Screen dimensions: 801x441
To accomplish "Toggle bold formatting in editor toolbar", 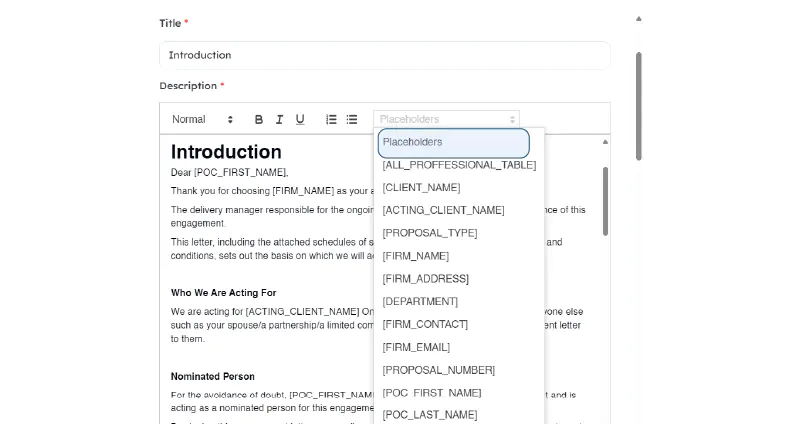I will pos(259,120).
